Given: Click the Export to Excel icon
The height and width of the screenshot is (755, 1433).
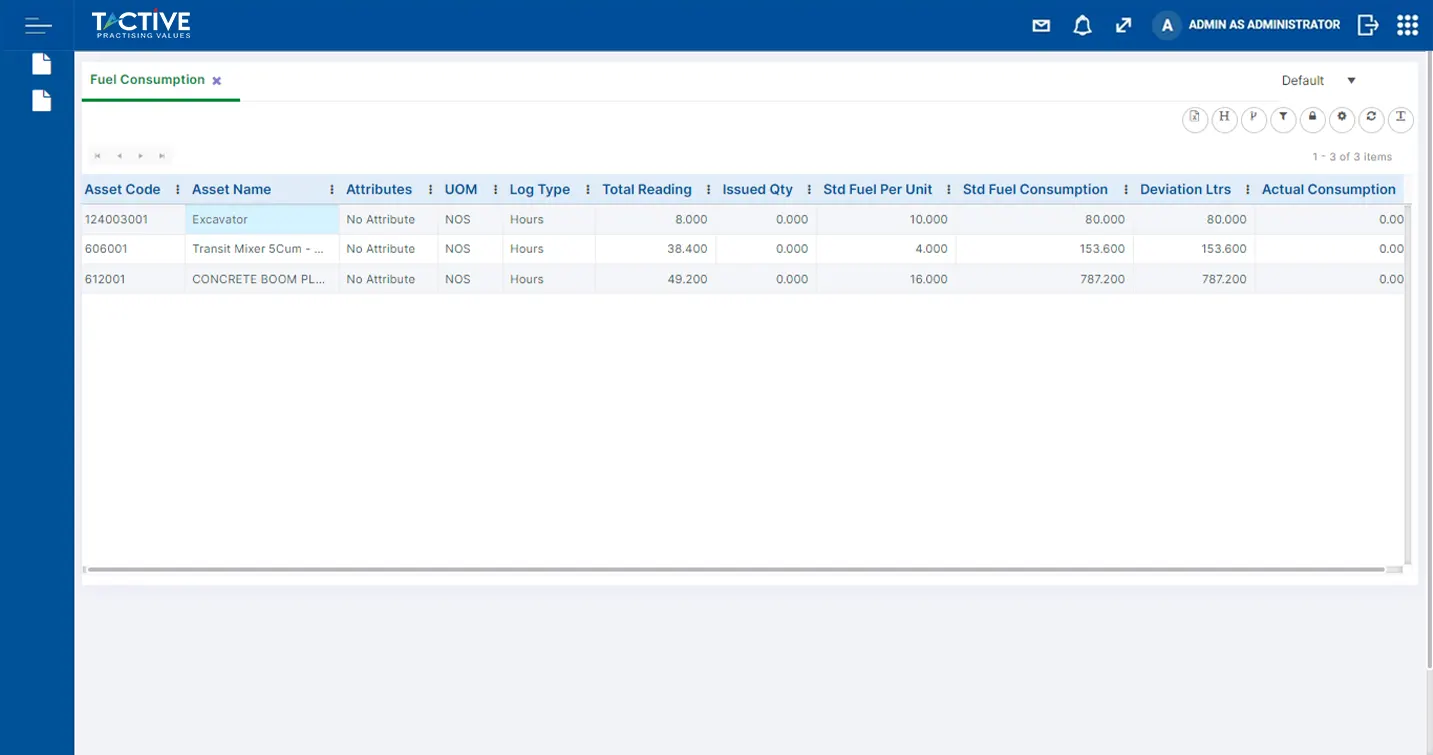Looking at the screenshot, I should click(1194, 118).
